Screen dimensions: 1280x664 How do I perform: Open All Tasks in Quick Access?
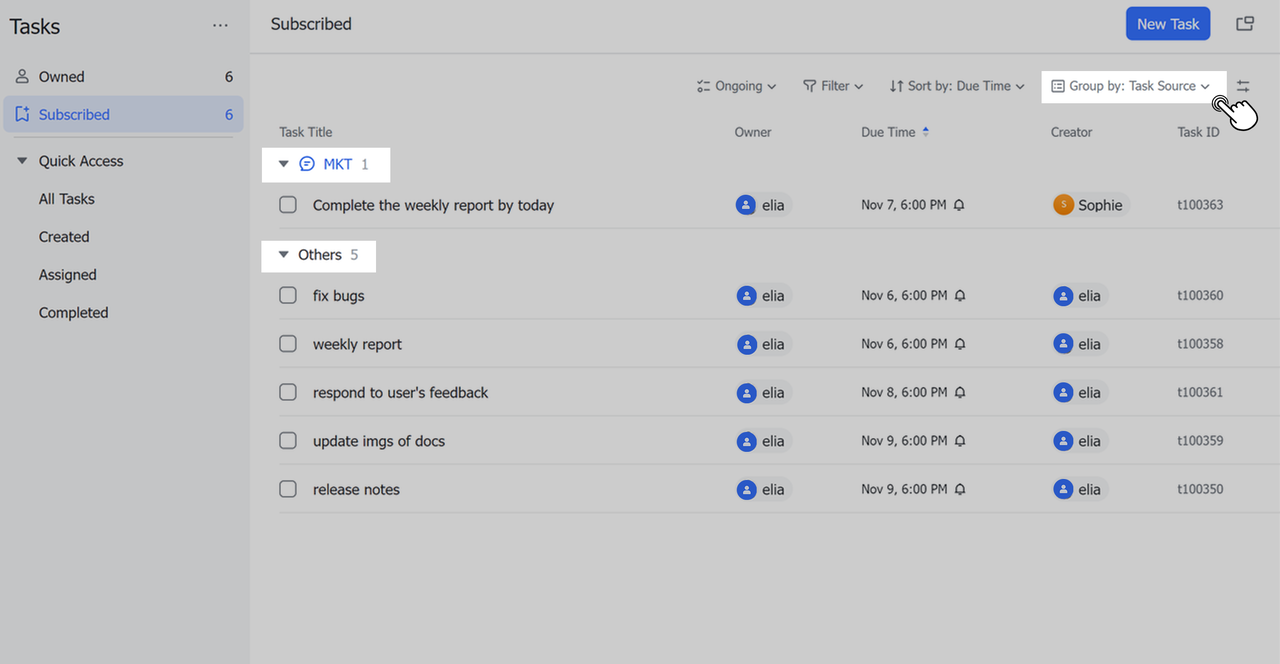67,199
